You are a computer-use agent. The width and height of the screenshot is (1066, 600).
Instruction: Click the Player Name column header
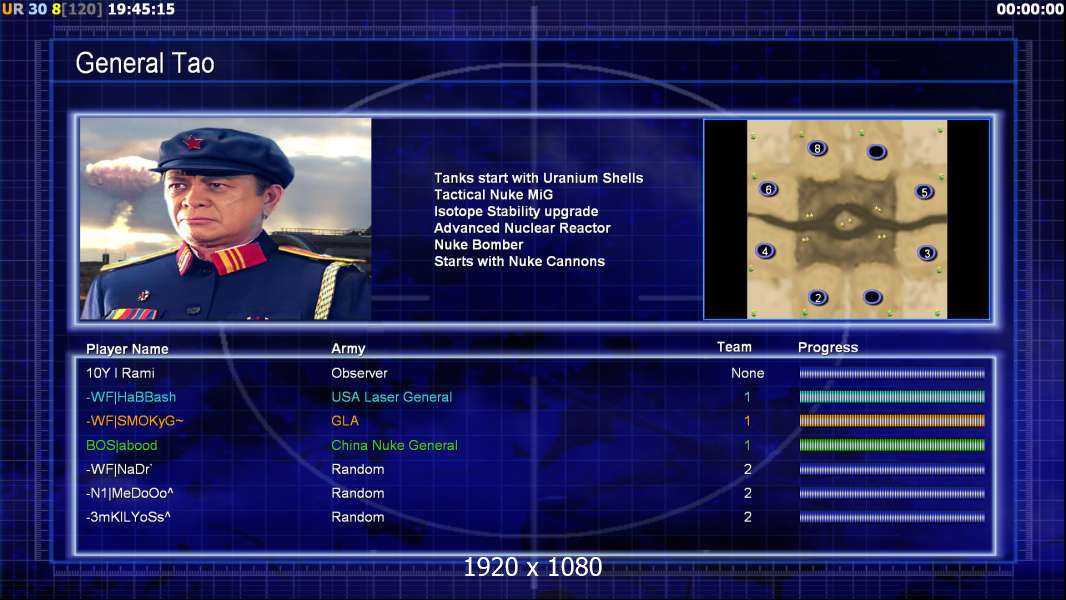tap(127, 349)
